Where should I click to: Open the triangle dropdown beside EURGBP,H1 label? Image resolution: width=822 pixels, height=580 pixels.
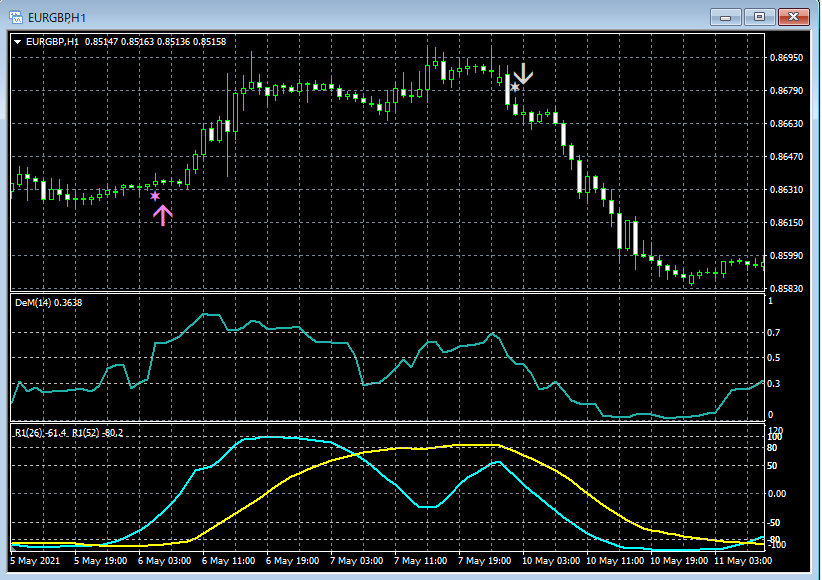(x=18, y=42)
